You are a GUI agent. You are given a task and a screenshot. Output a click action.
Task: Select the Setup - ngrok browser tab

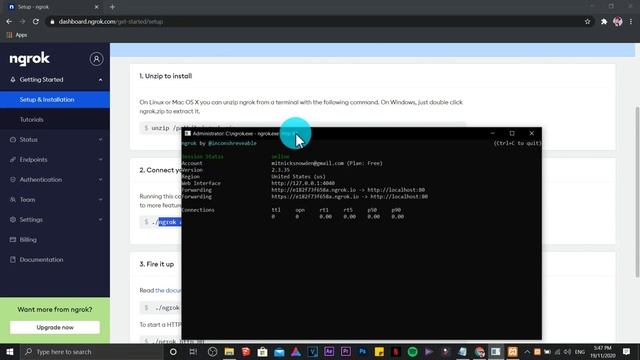click(x=53, y=7)
